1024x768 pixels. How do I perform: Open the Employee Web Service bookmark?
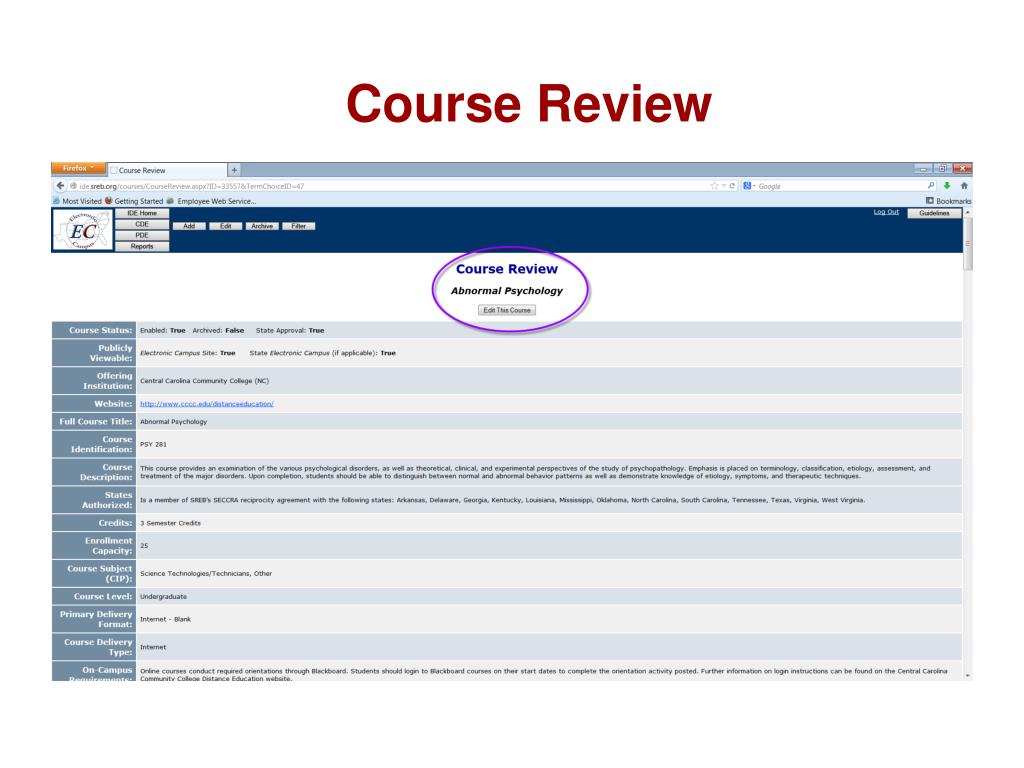[x=211, y=201]
